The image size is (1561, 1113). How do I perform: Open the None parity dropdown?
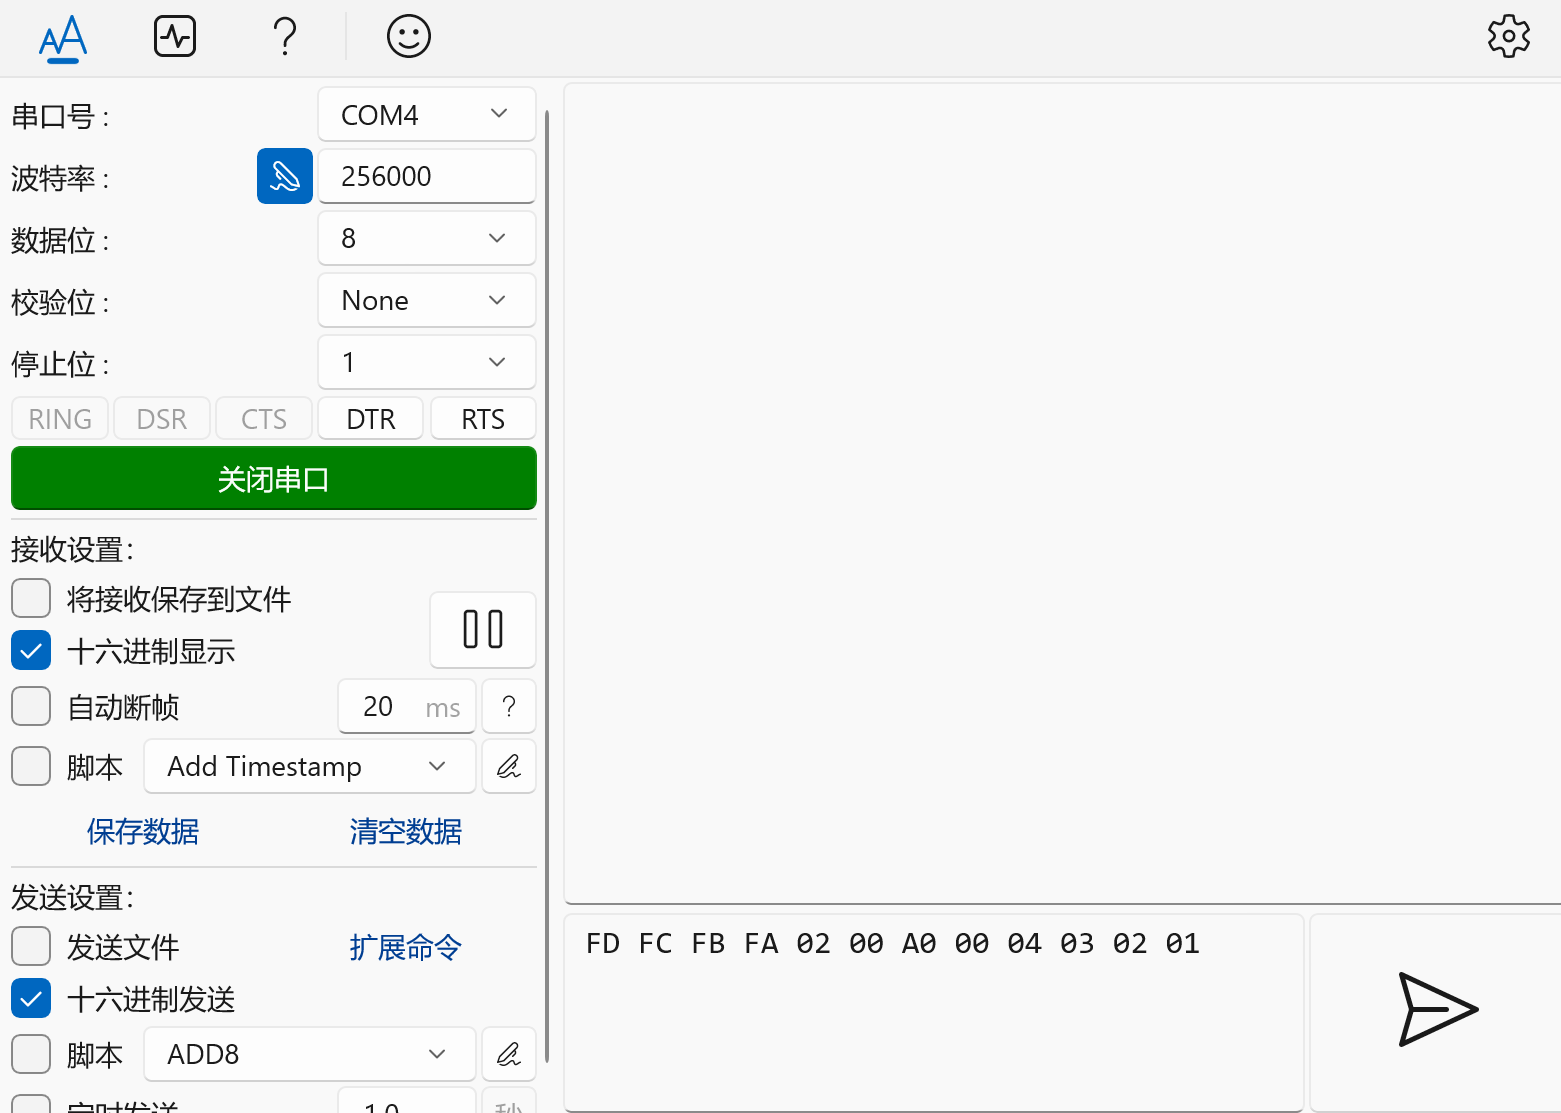427,300
